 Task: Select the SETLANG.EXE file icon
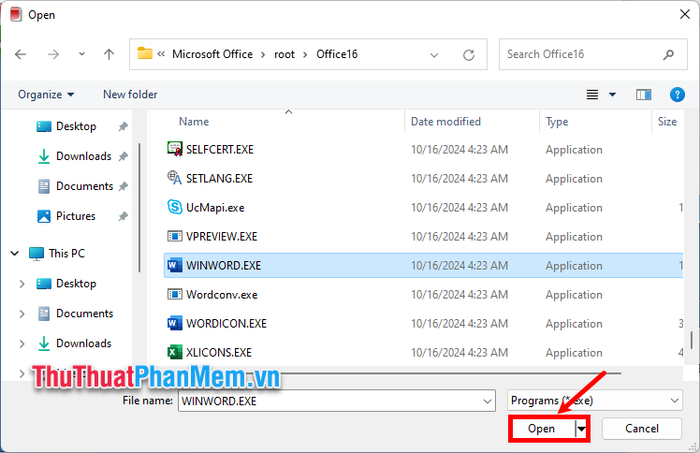click(x=173, y=179)
